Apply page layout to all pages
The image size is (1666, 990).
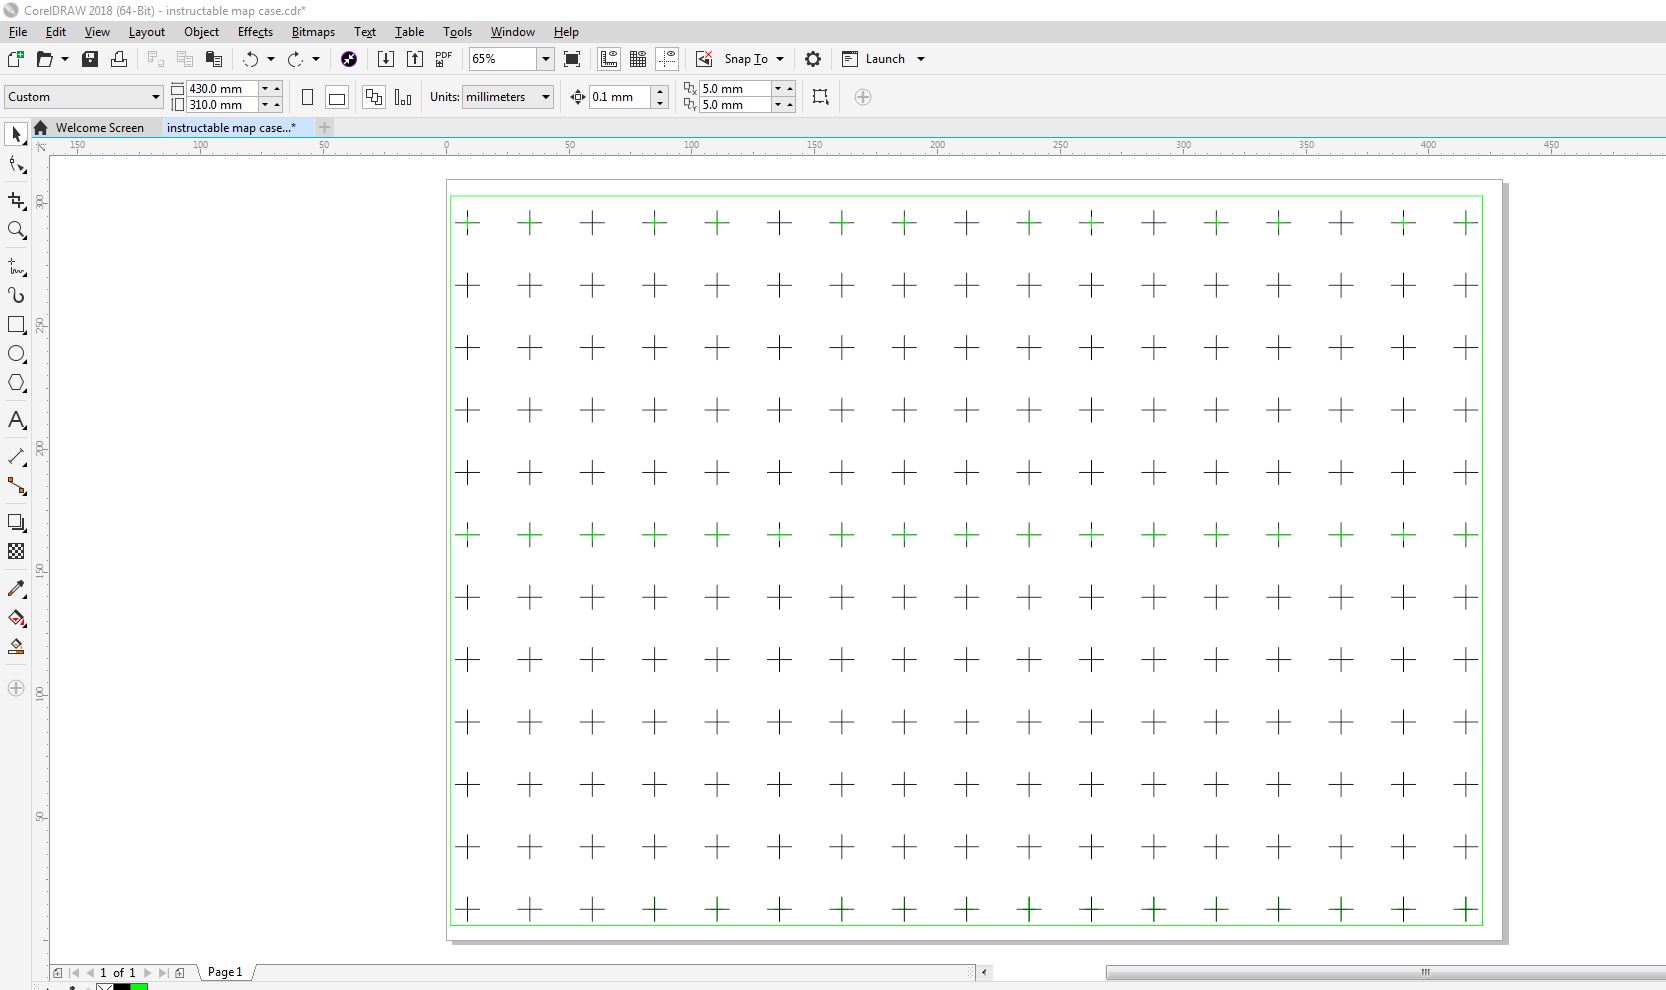pyautogui.click(x=374, y=97)
